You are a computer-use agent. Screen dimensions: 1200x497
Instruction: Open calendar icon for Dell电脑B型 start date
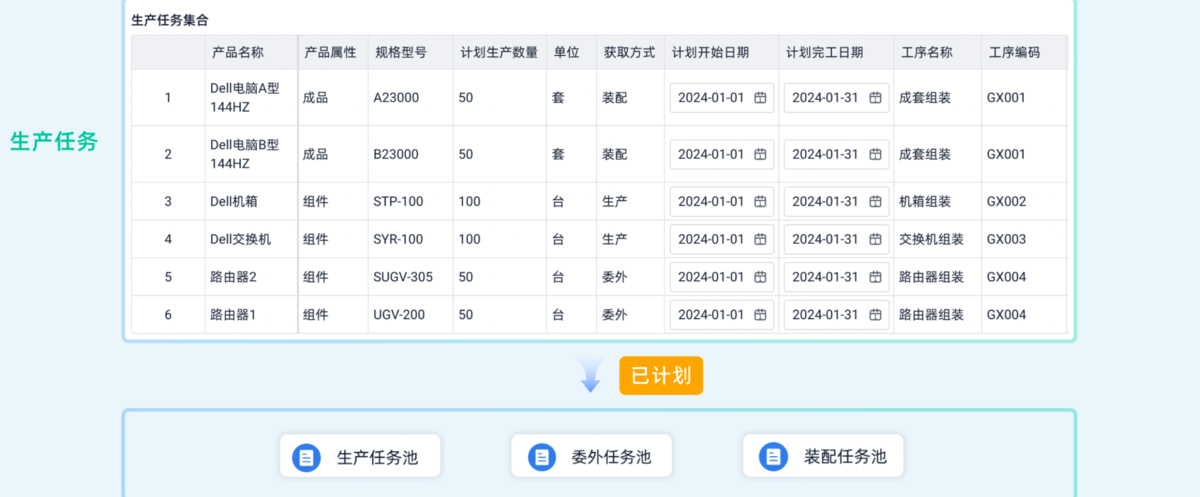click(760, 154)
